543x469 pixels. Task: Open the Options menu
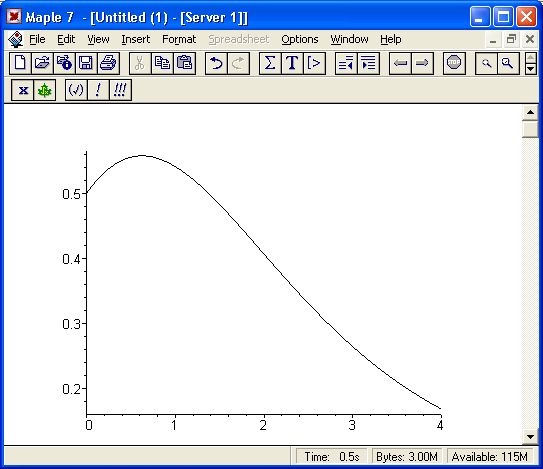pyautogui.click(x=300, y=39)
